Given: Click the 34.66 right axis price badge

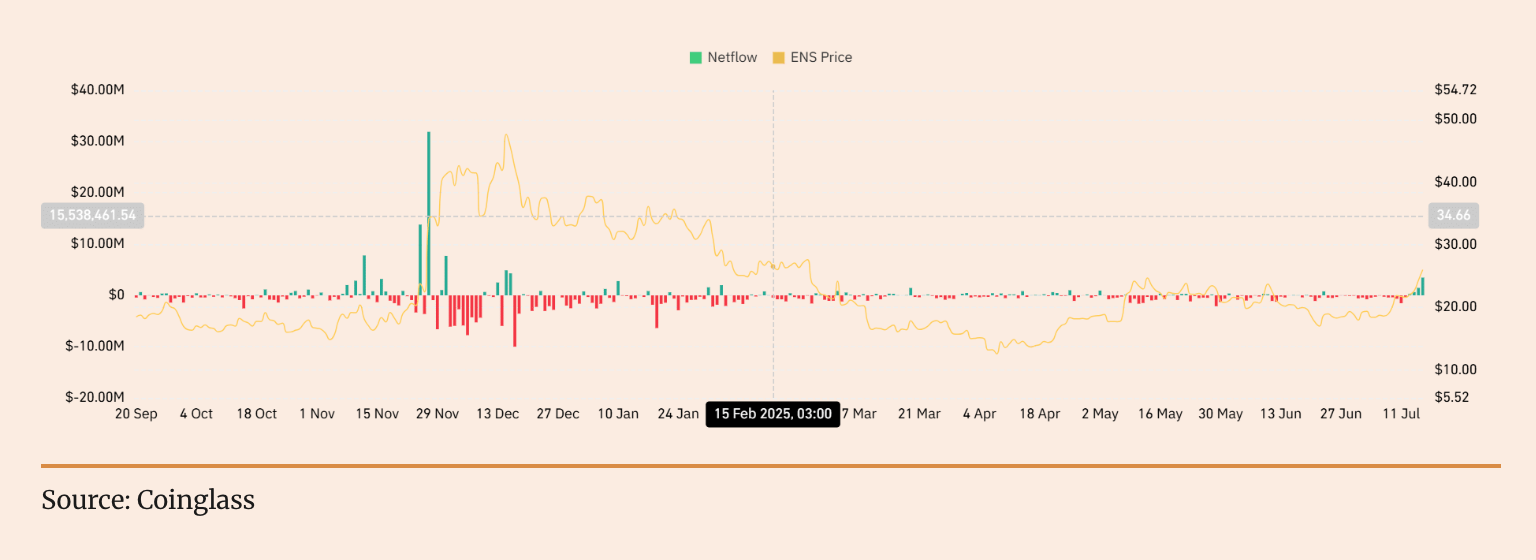Looking at the screenshot, I should [1454, 215].
